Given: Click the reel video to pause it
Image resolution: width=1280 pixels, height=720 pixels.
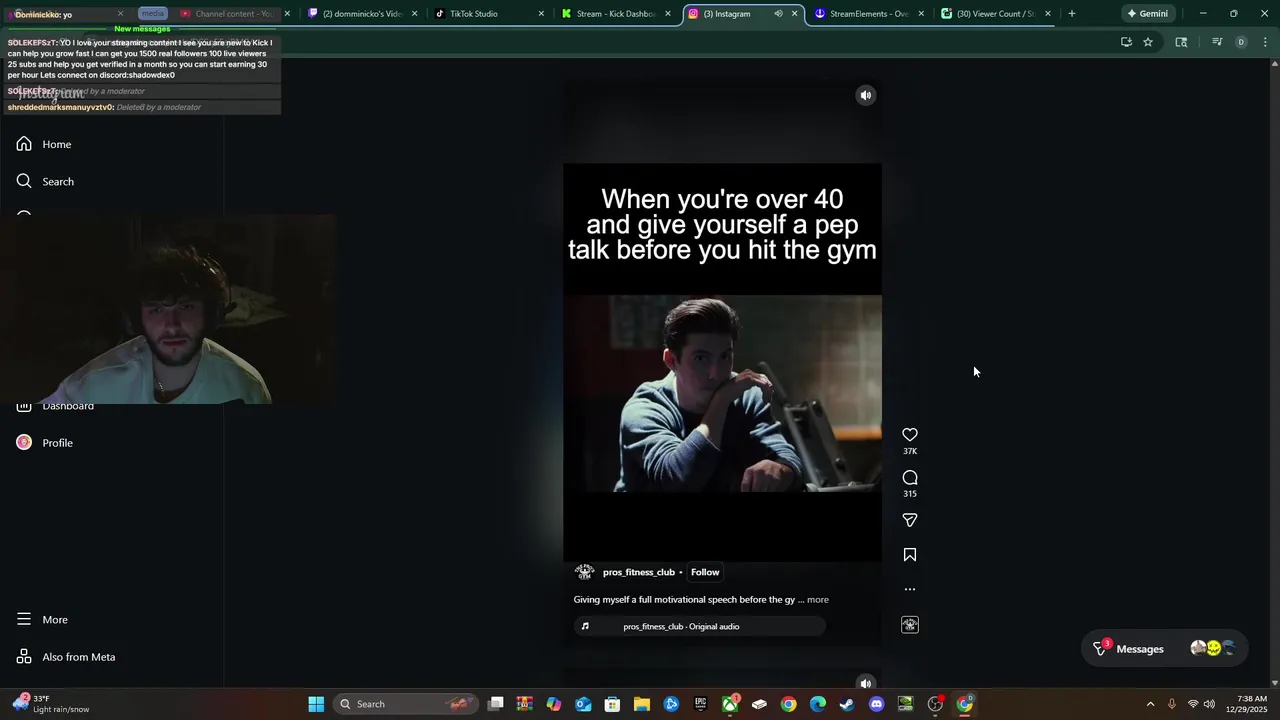Looking at the screenshot, I should (x=722, y=362).
